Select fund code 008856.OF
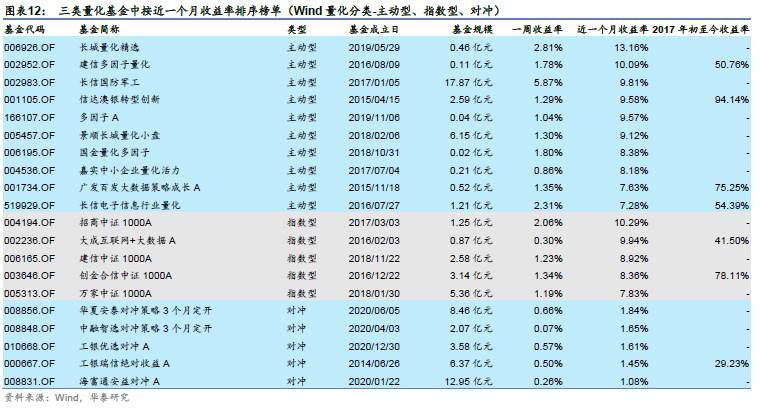The image size is (761, 411). coord(29,311)
